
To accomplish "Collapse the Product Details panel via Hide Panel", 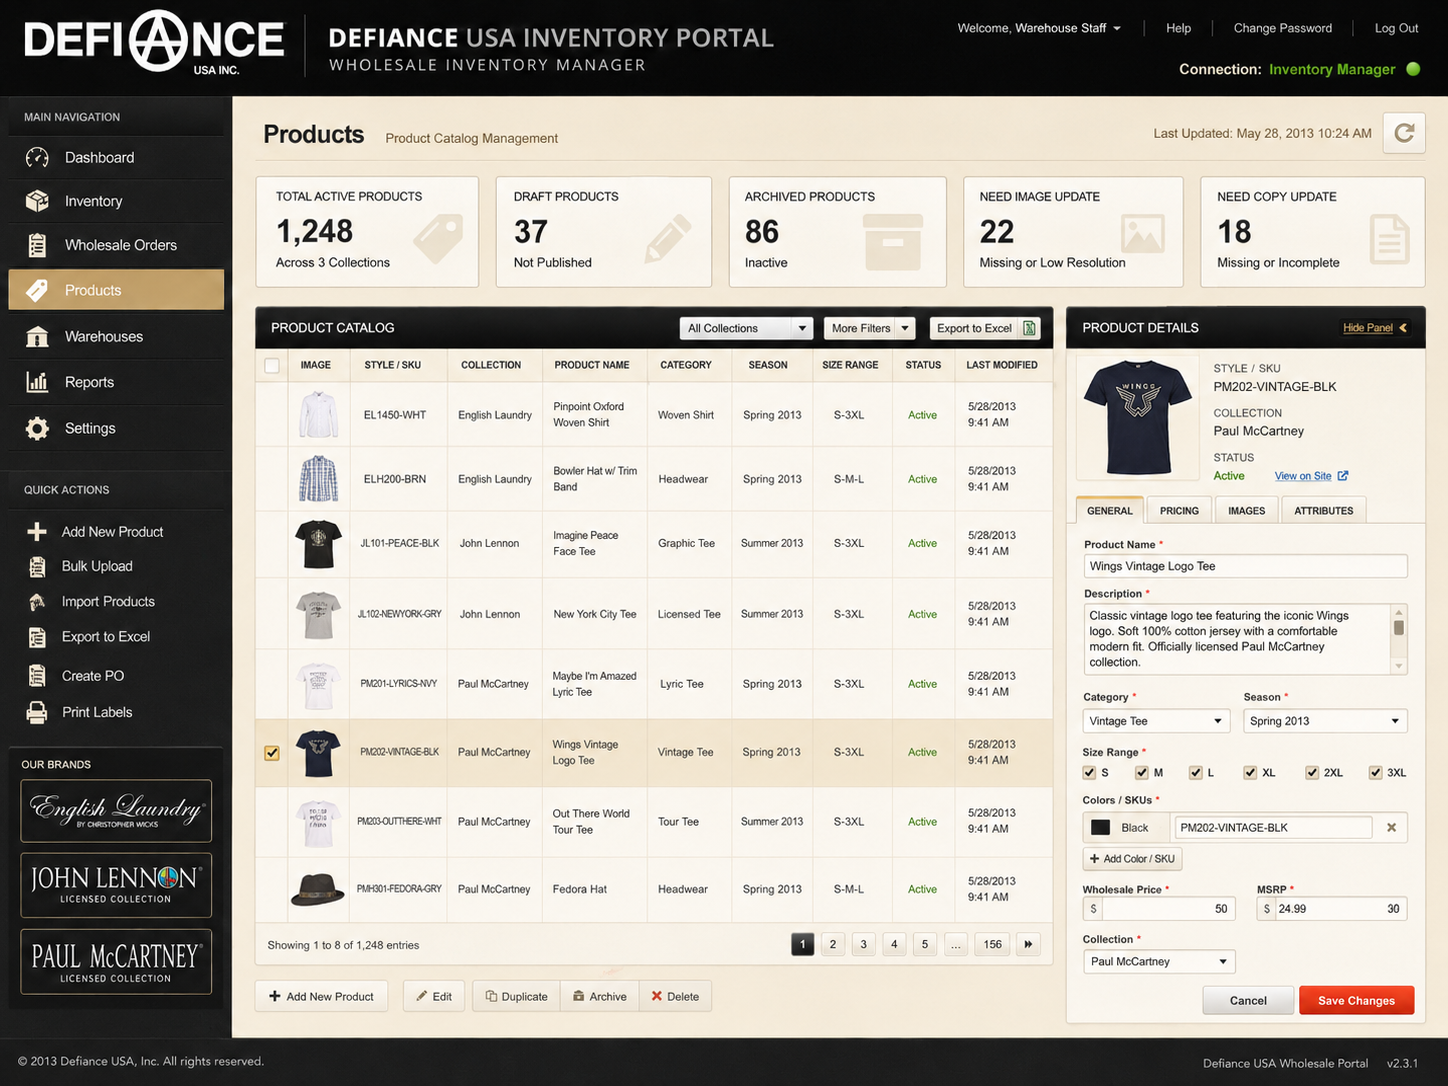I will [x=1375, y=328].
